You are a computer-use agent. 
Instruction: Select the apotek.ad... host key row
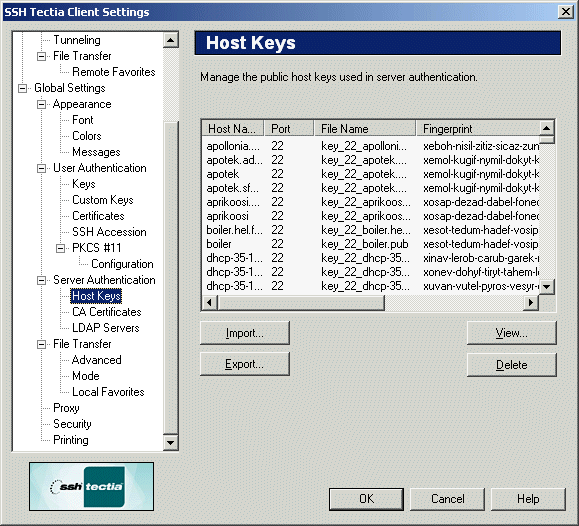(x=371, y=160)
